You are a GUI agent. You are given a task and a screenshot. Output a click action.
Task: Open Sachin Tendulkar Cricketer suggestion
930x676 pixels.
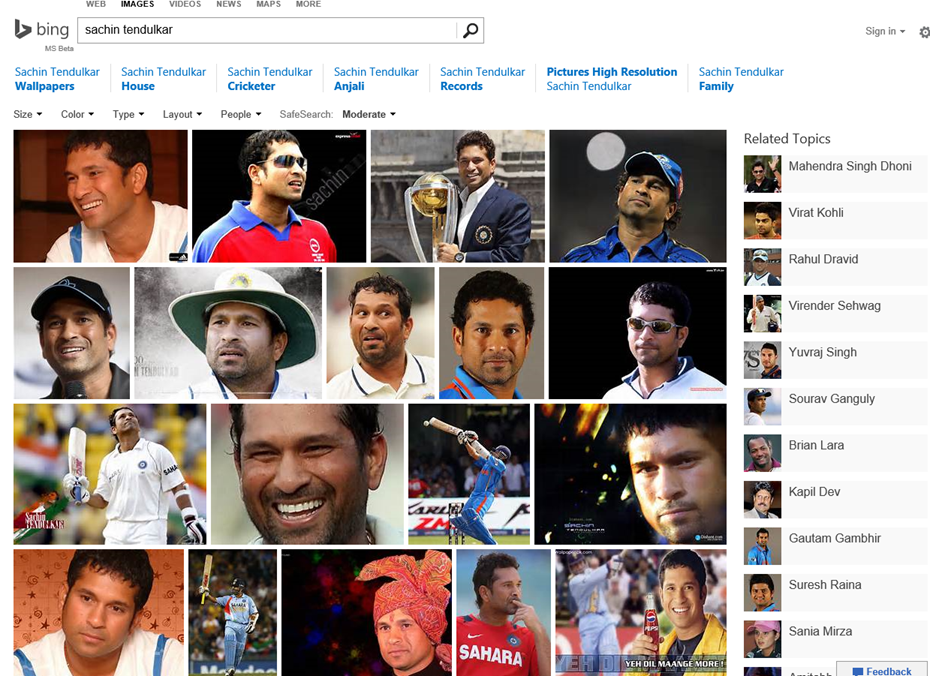click(269, 79)
